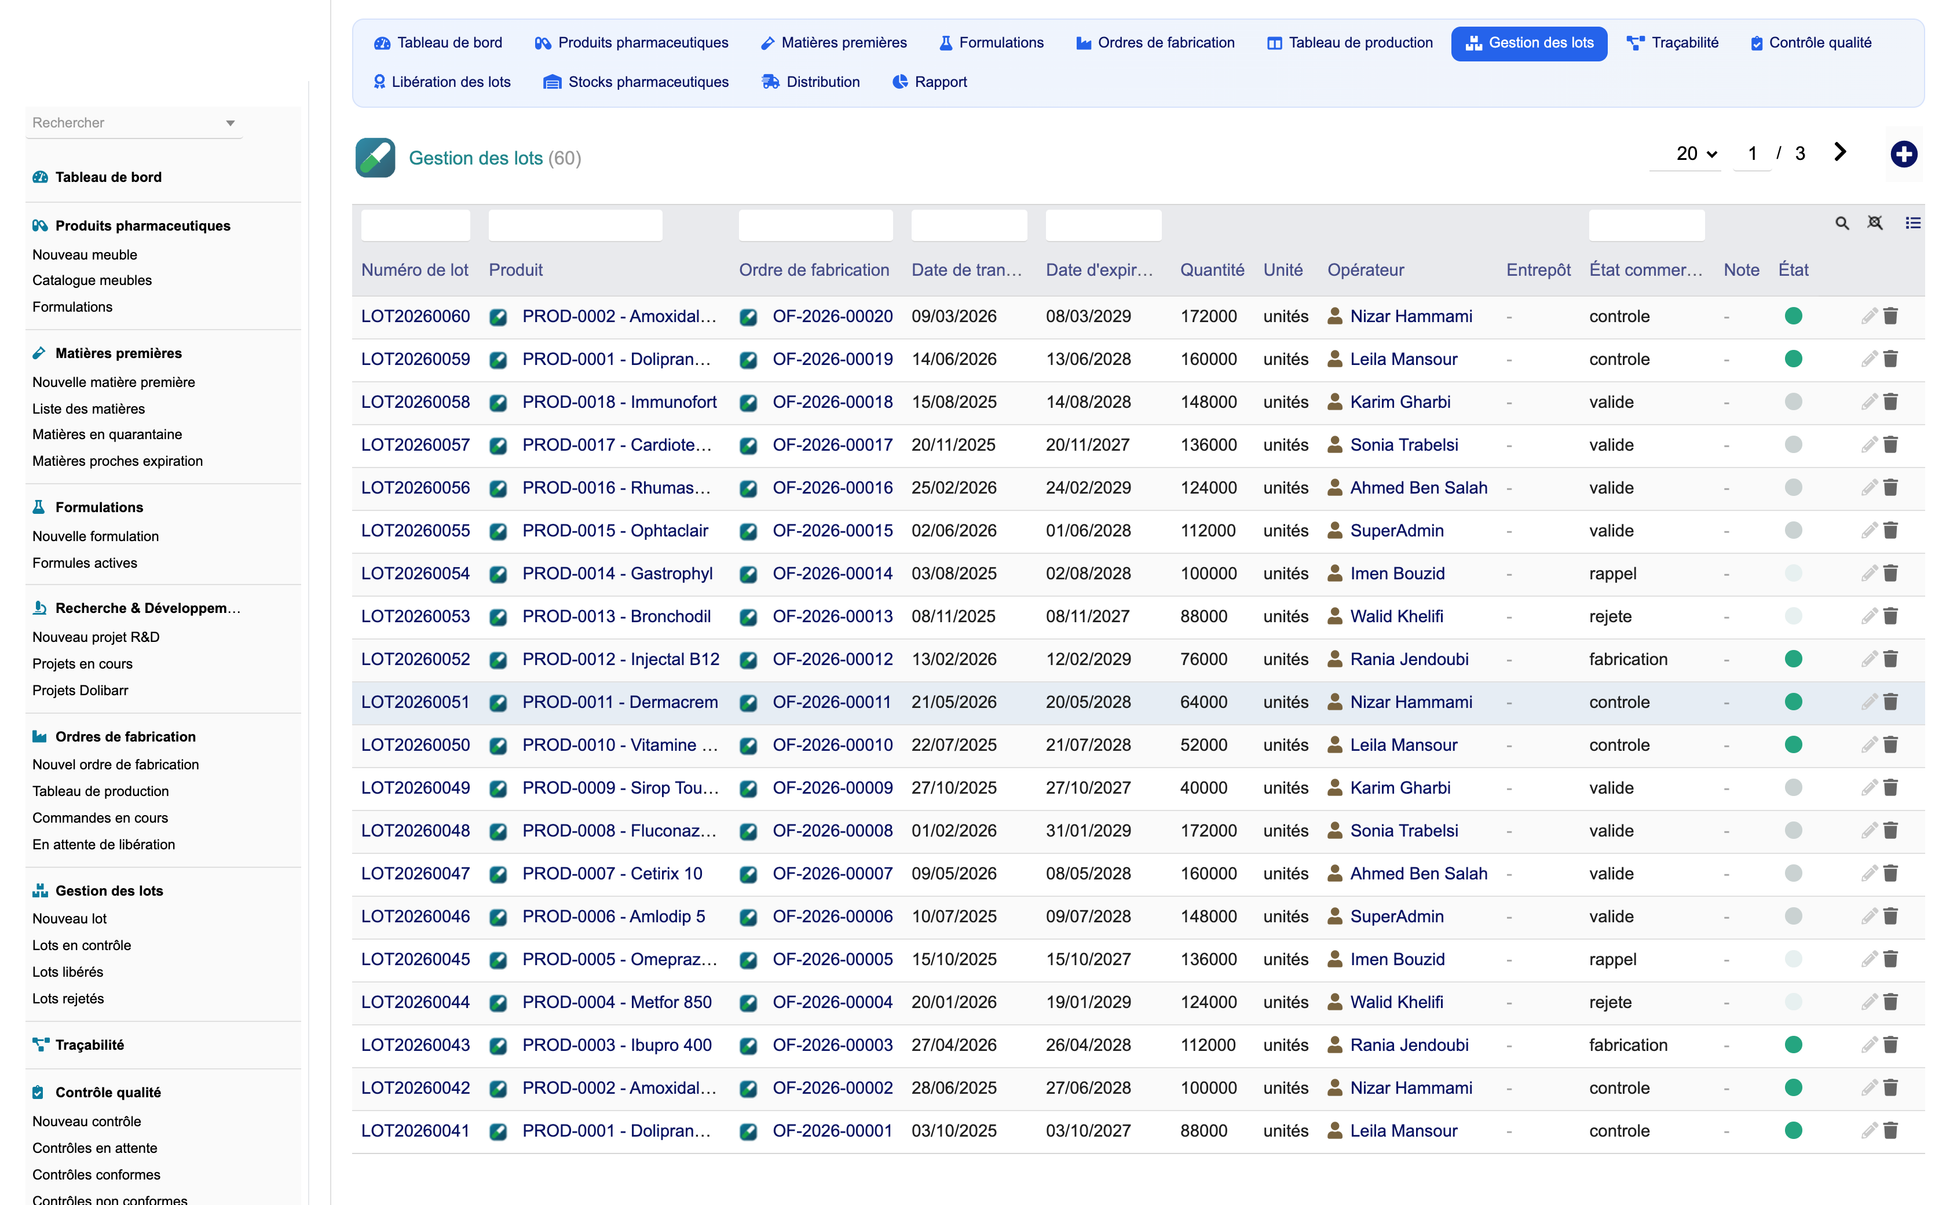1946x1205 pixels.
Task: Delete lot LOT20260044 with trash icon
Action: 1890,1002
